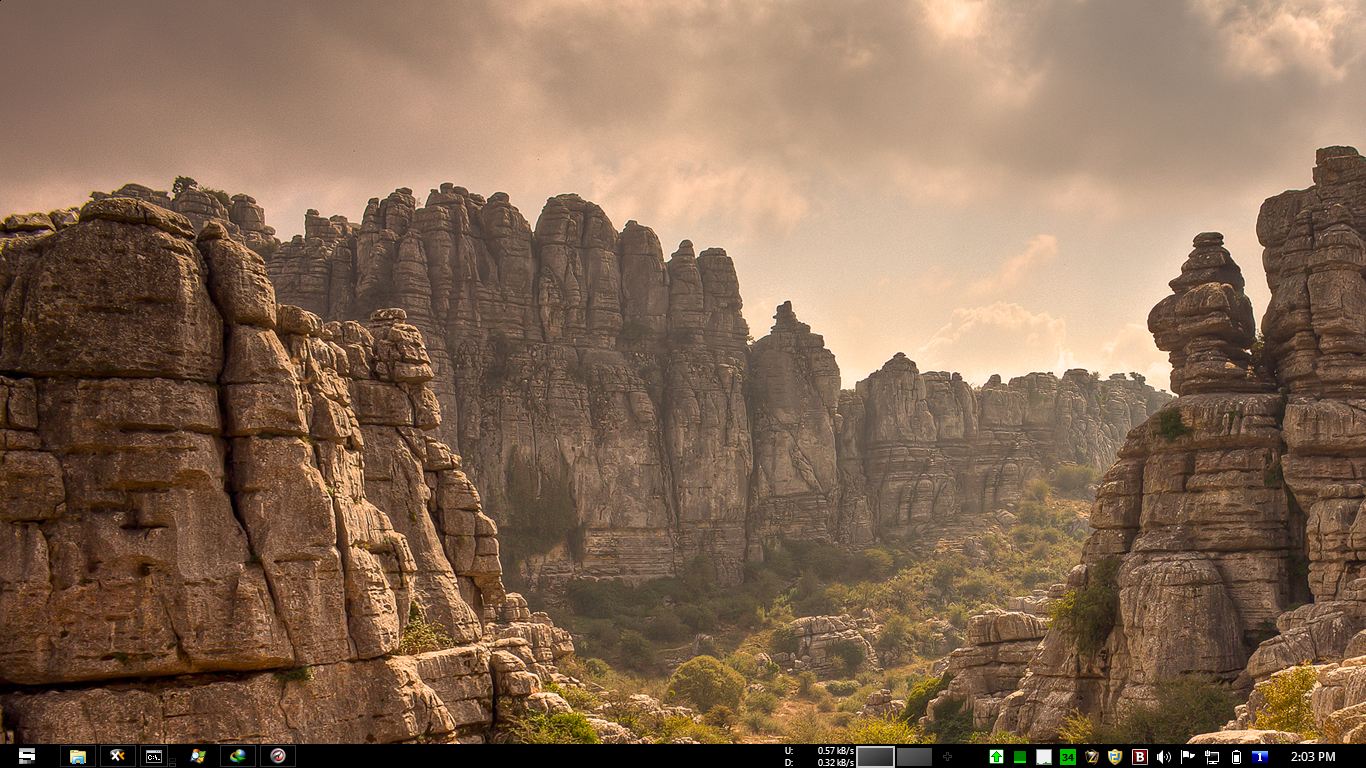Open the globe with green arrow app
This screenshot has height=768, width=1366.
pos(238,756)
